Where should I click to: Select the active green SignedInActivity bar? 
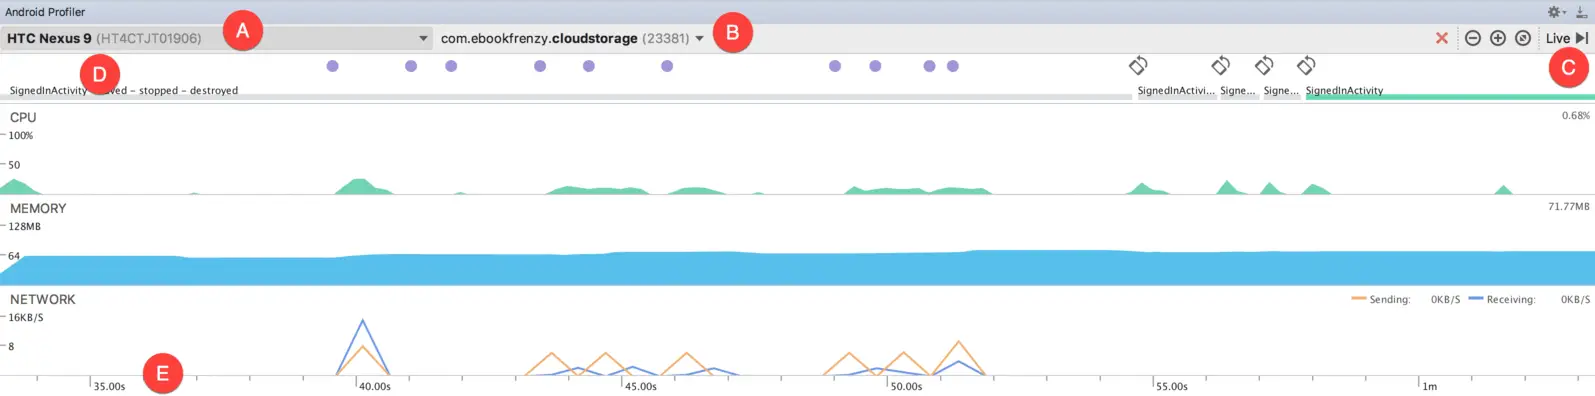[1450, 97]
